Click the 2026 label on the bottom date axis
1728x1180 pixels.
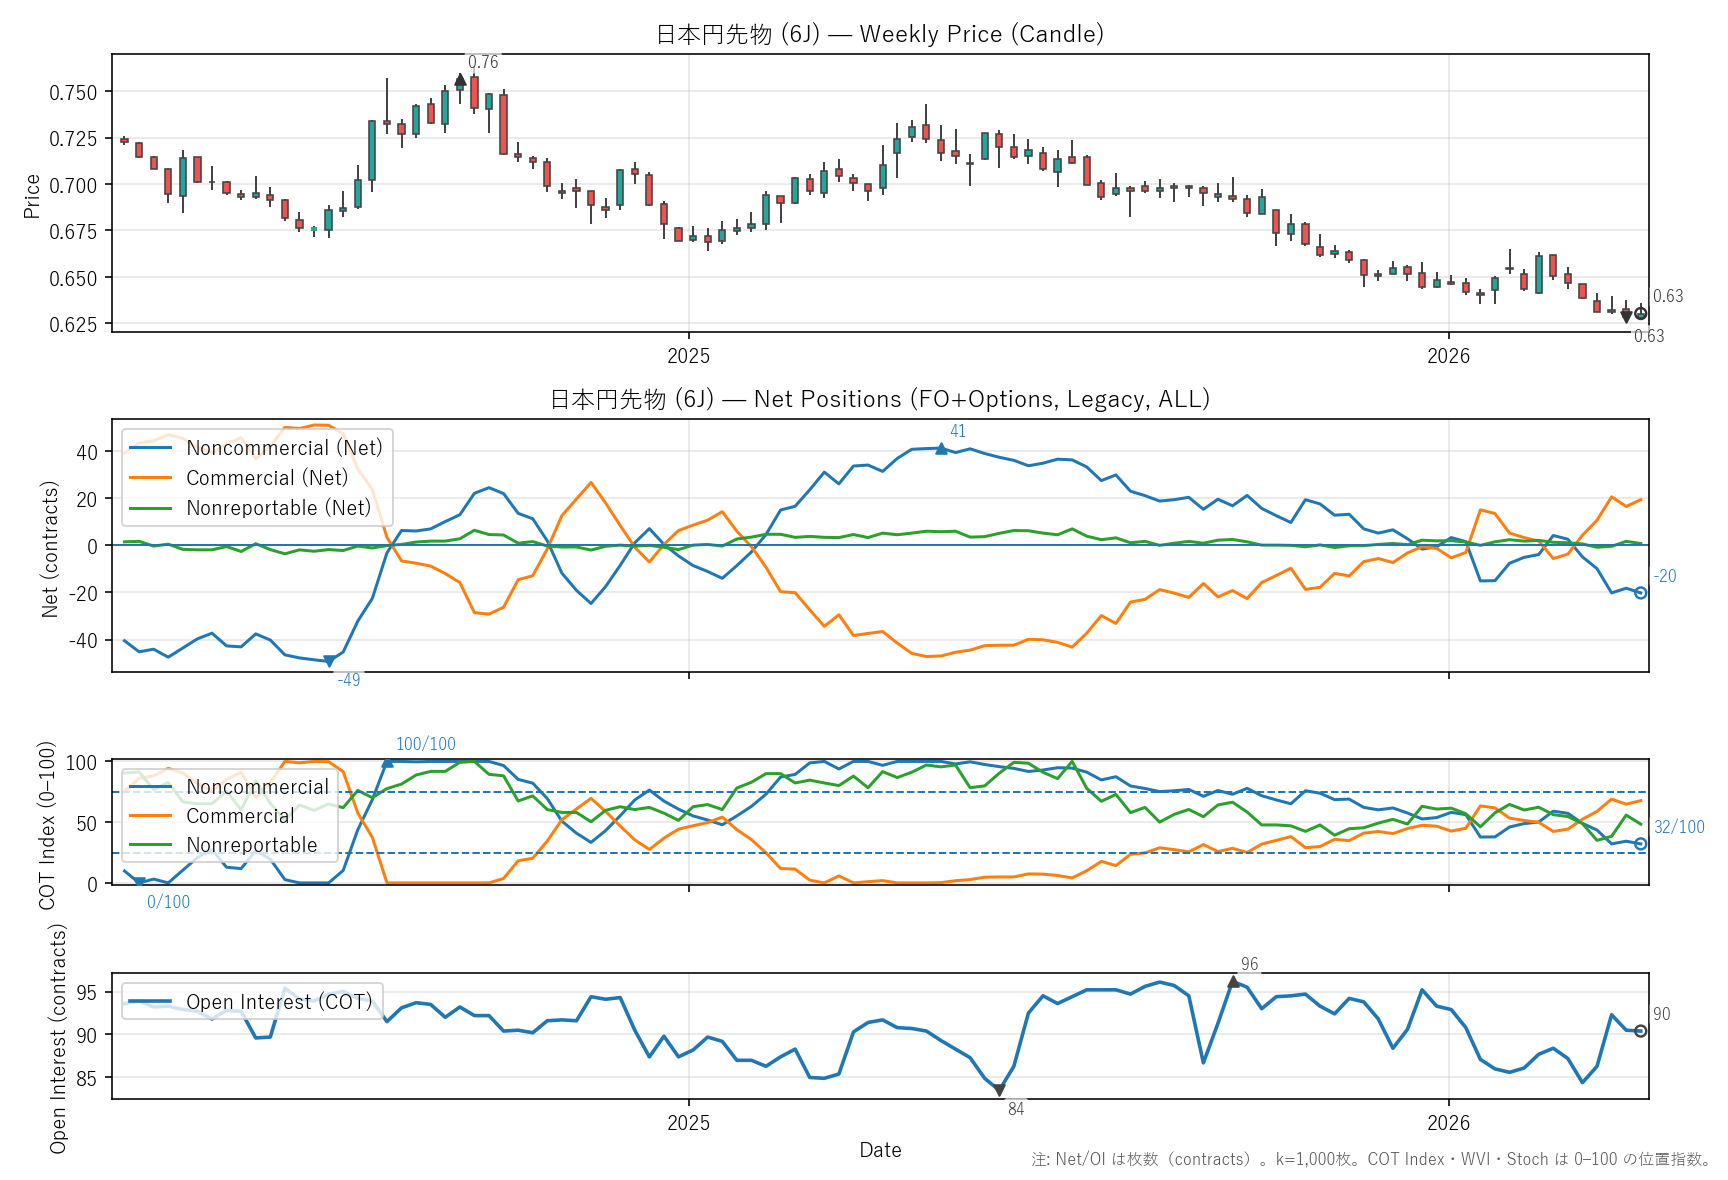1448,1122
